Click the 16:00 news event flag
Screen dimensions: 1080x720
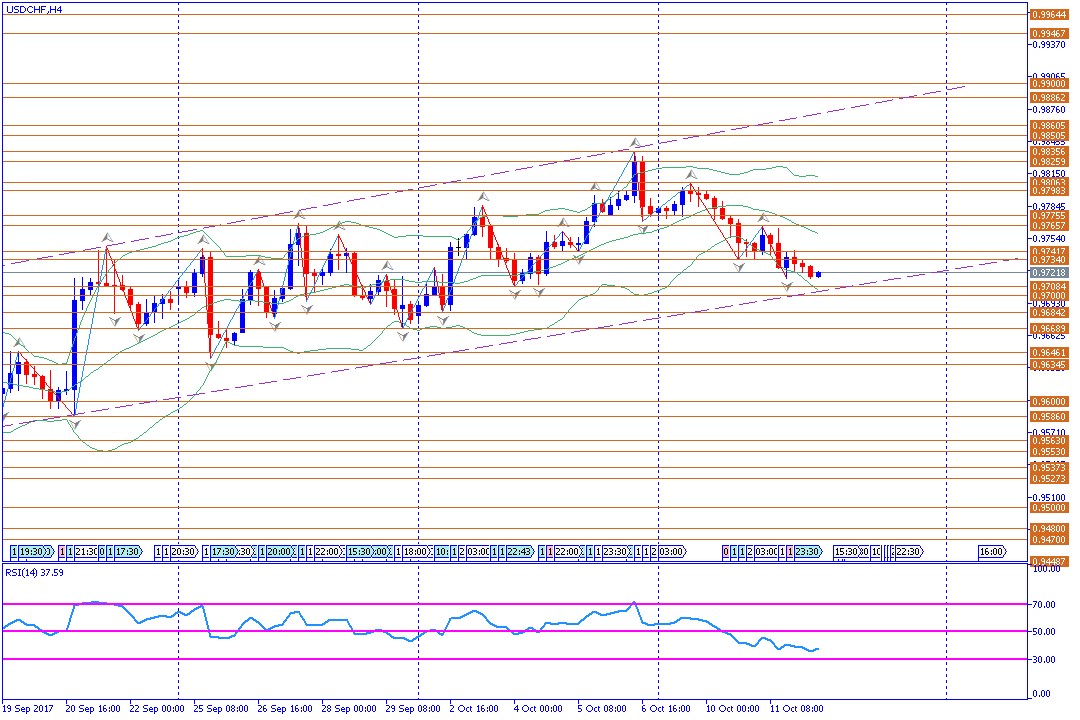click(x=991, y=551)
